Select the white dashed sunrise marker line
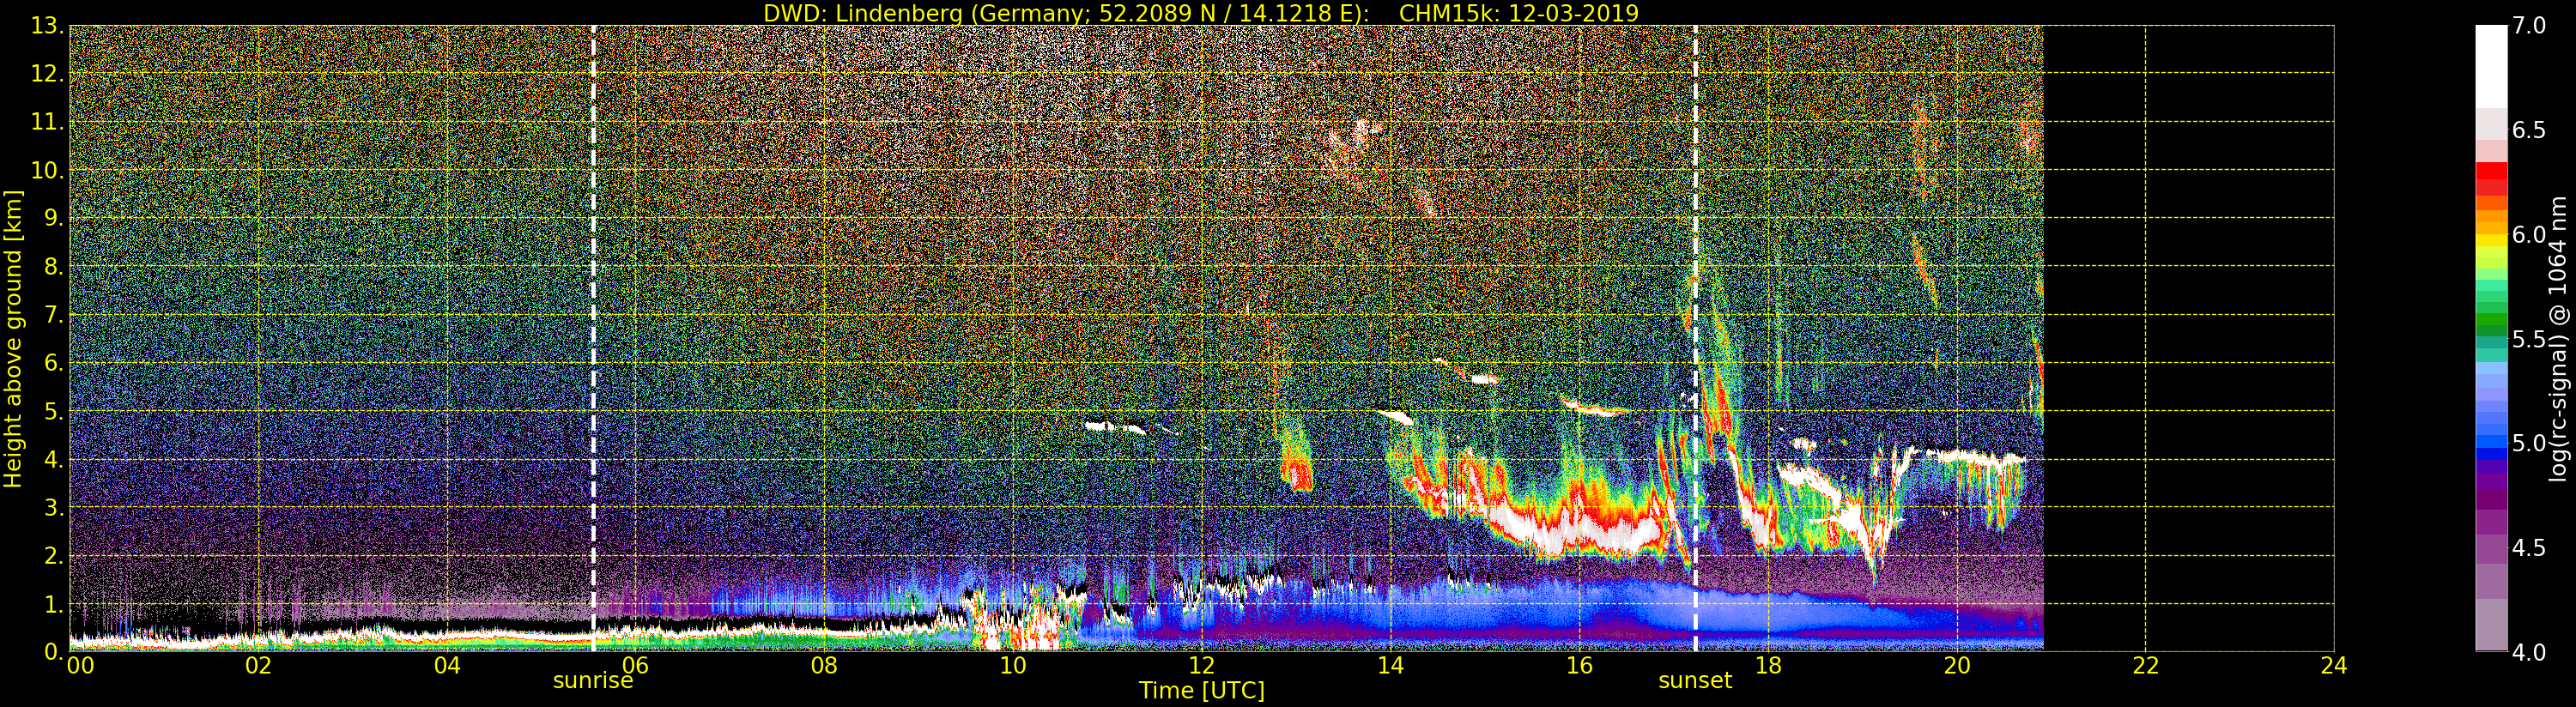The image size is (2576, 707). coord(593,339)
